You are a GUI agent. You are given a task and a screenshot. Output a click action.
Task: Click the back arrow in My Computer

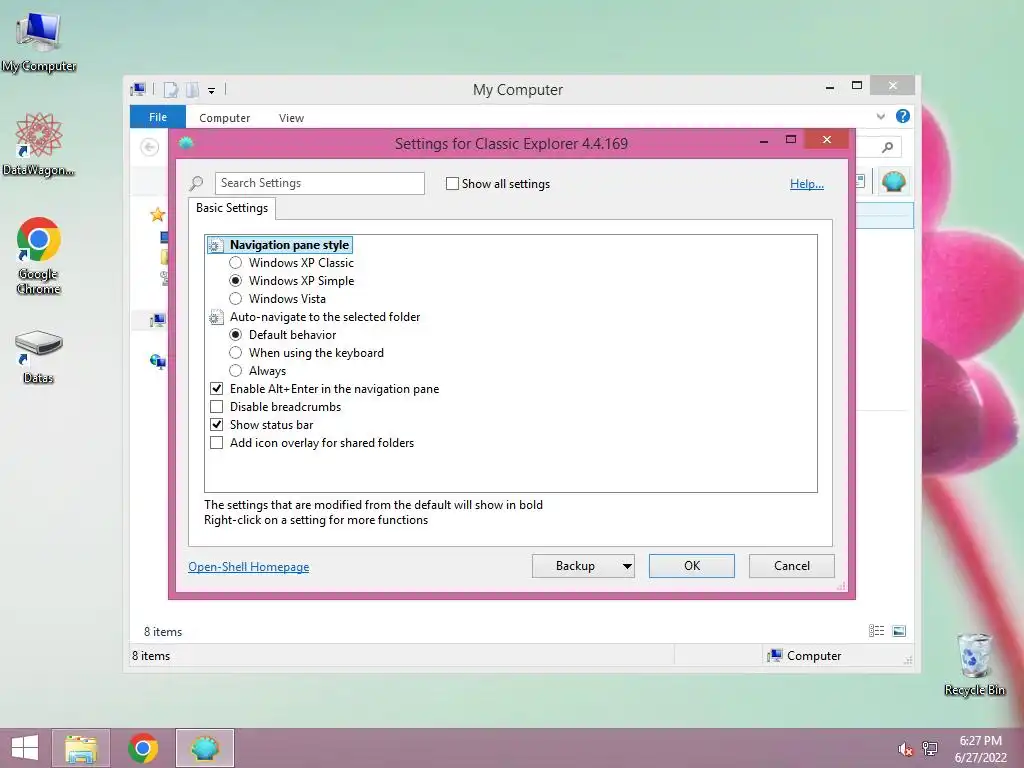coord(150,147)
